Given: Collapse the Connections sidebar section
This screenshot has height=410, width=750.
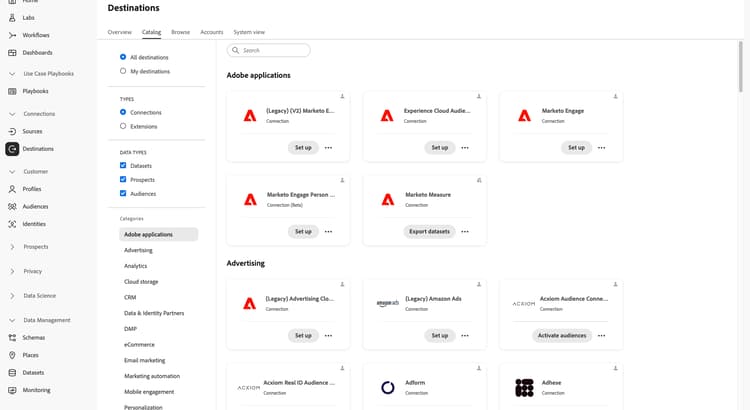Looking at the screenshot, I should tap(12, 114).
